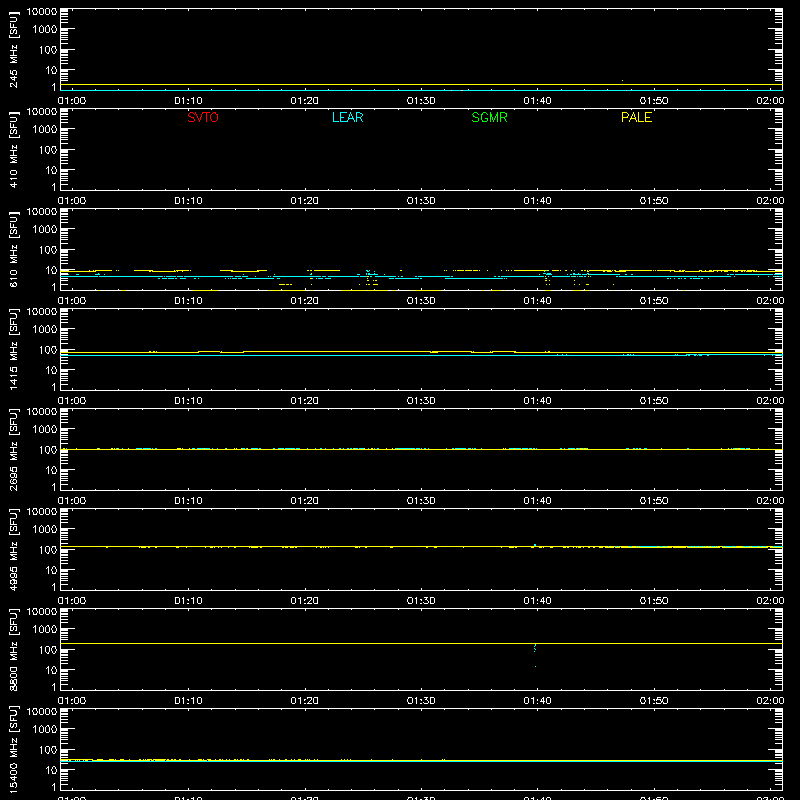Select the 1415 MHz [SFU] axis title
The image size is (800, 800).
[13, 349]
